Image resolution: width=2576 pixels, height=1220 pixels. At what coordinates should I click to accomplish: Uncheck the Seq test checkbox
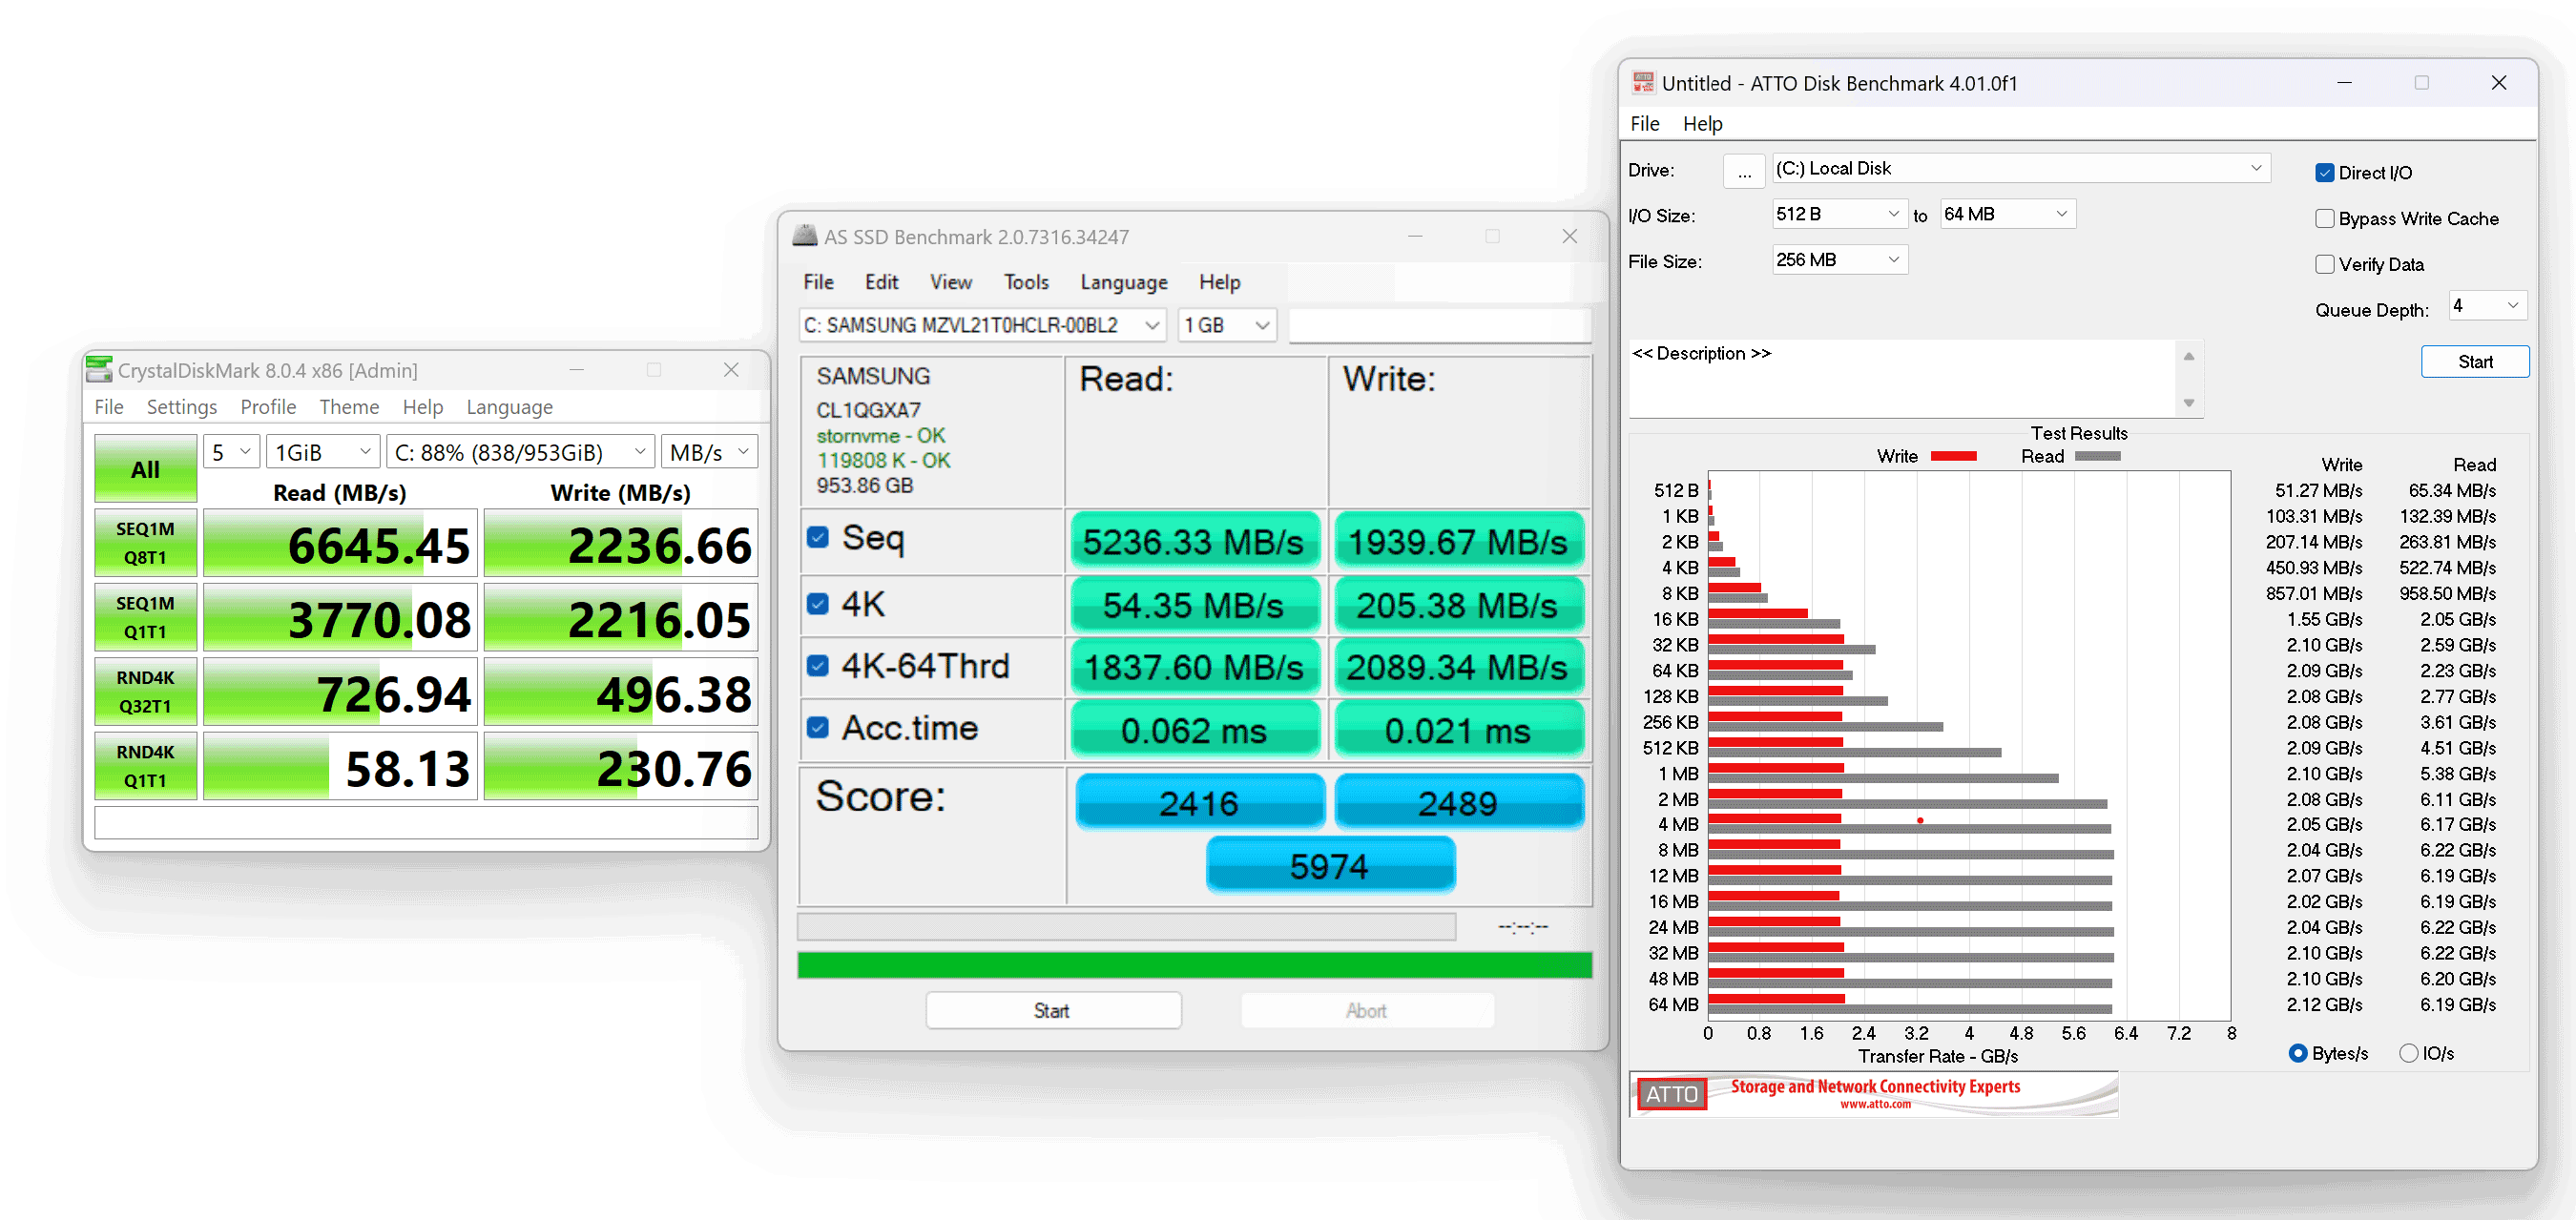coord(818,538)
